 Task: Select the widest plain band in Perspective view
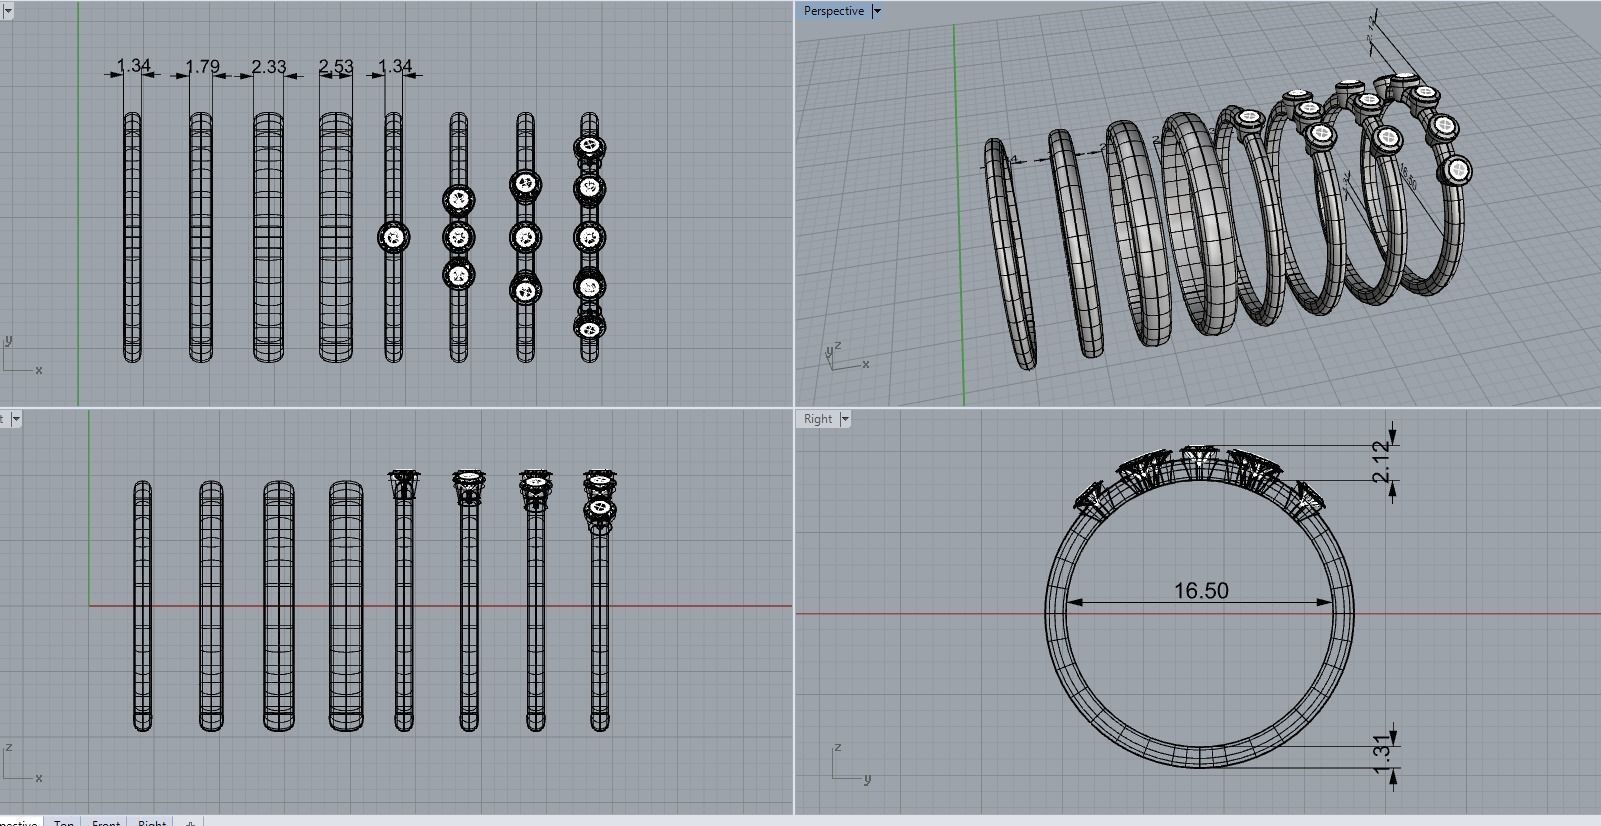pyautogui.click(x=1200, y=225)
